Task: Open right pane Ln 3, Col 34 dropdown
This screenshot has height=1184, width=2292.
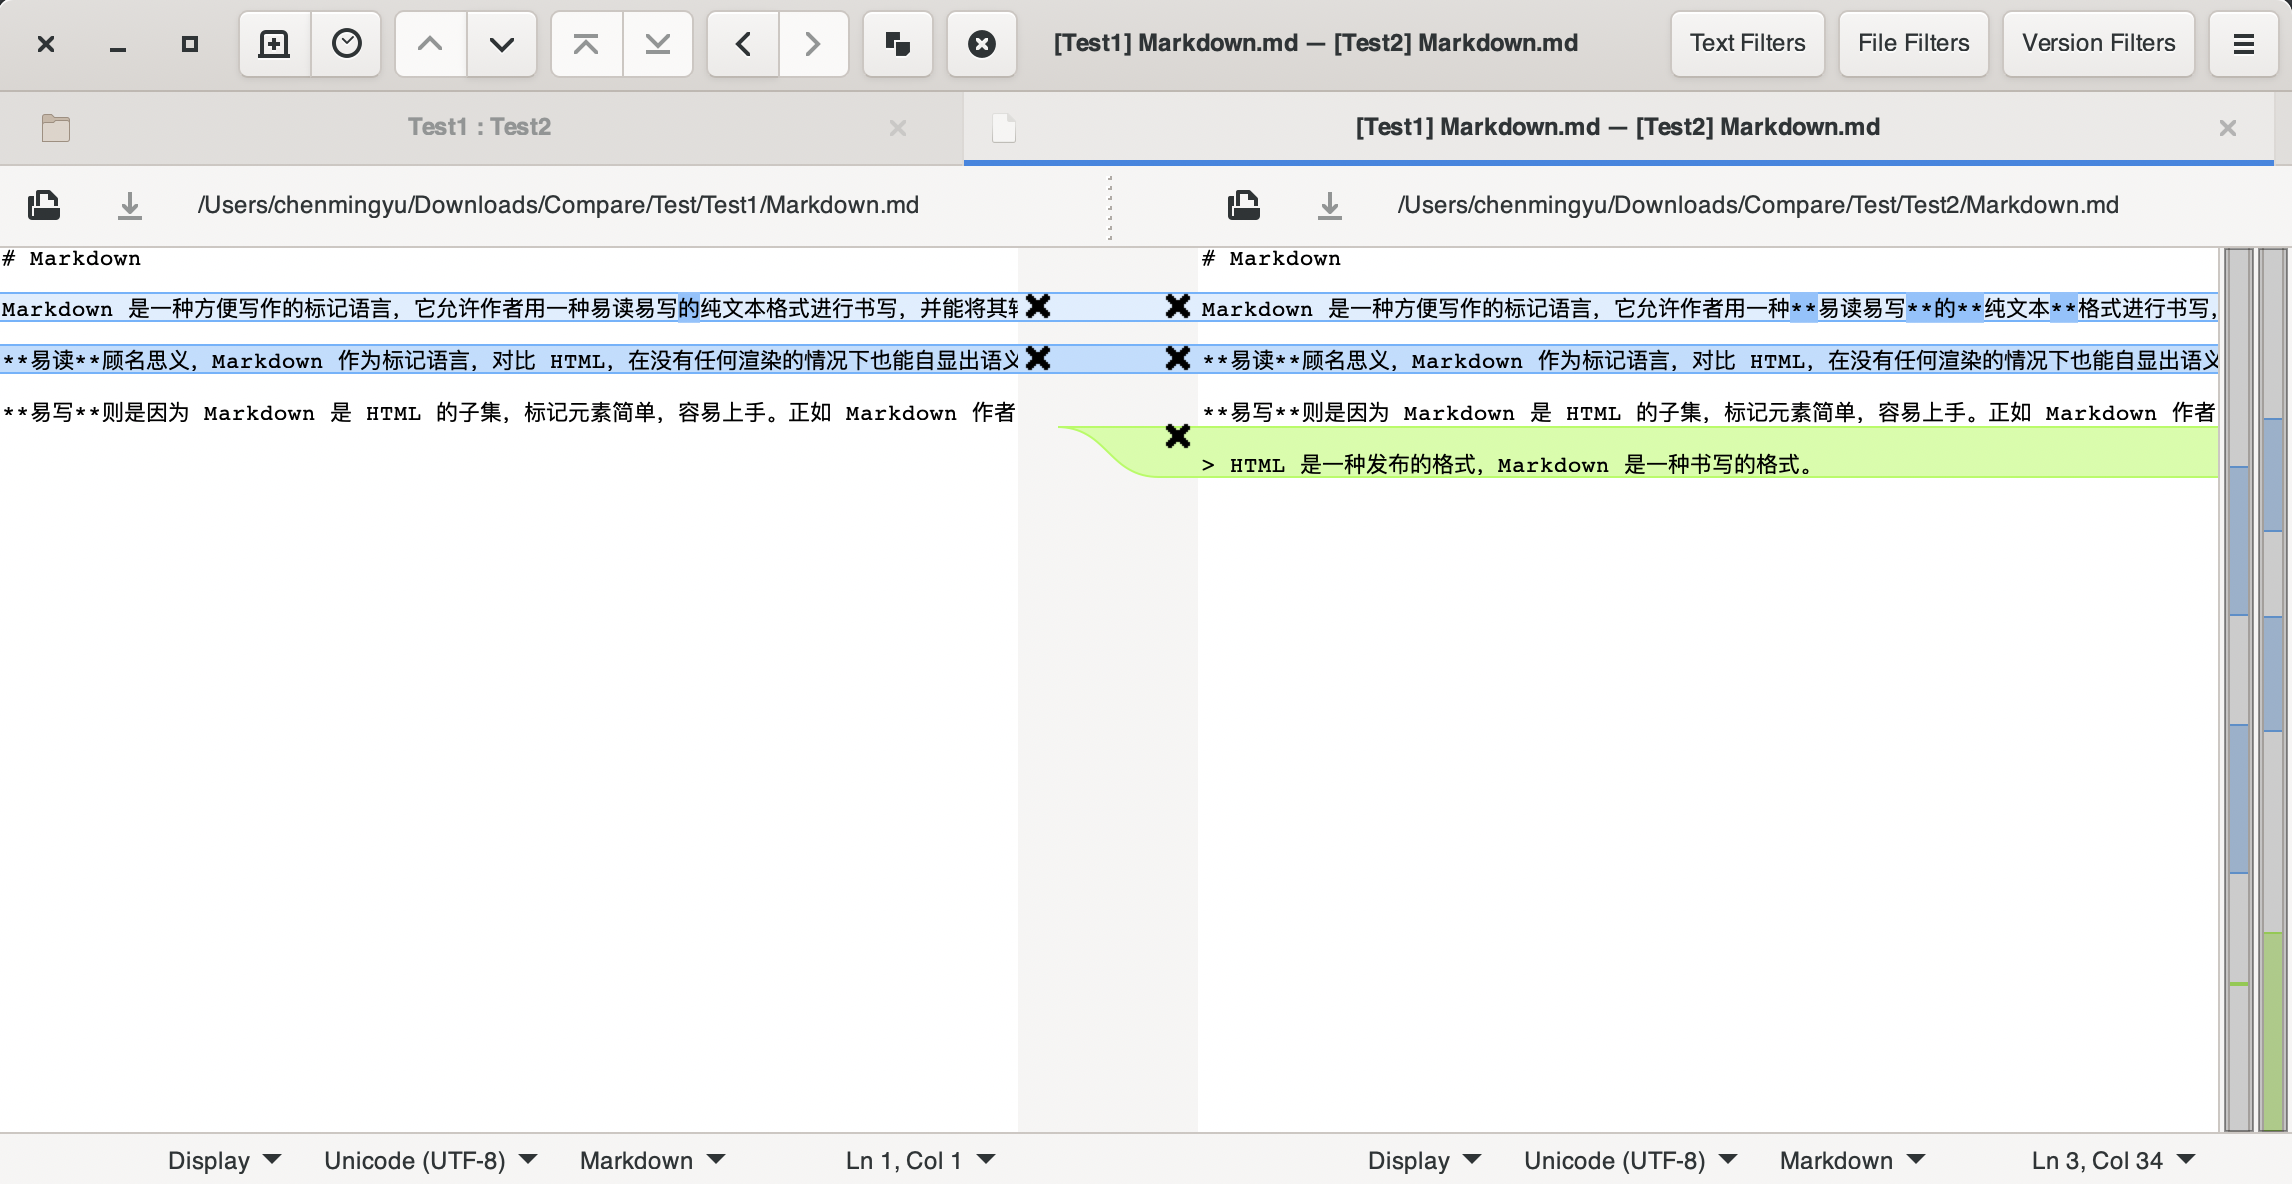Action: coord(2113,1161)
